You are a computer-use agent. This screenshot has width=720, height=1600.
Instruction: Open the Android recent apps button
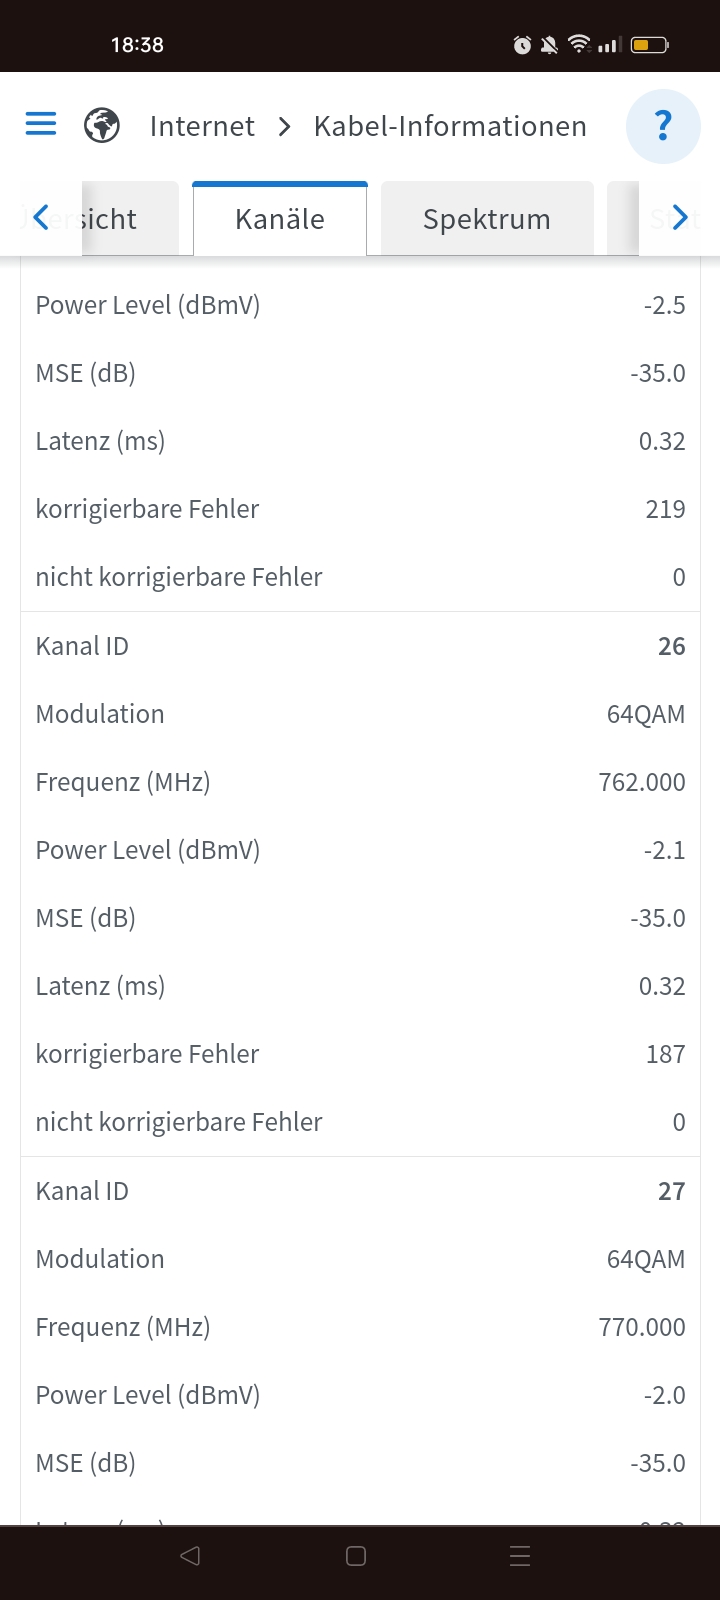520,1556
